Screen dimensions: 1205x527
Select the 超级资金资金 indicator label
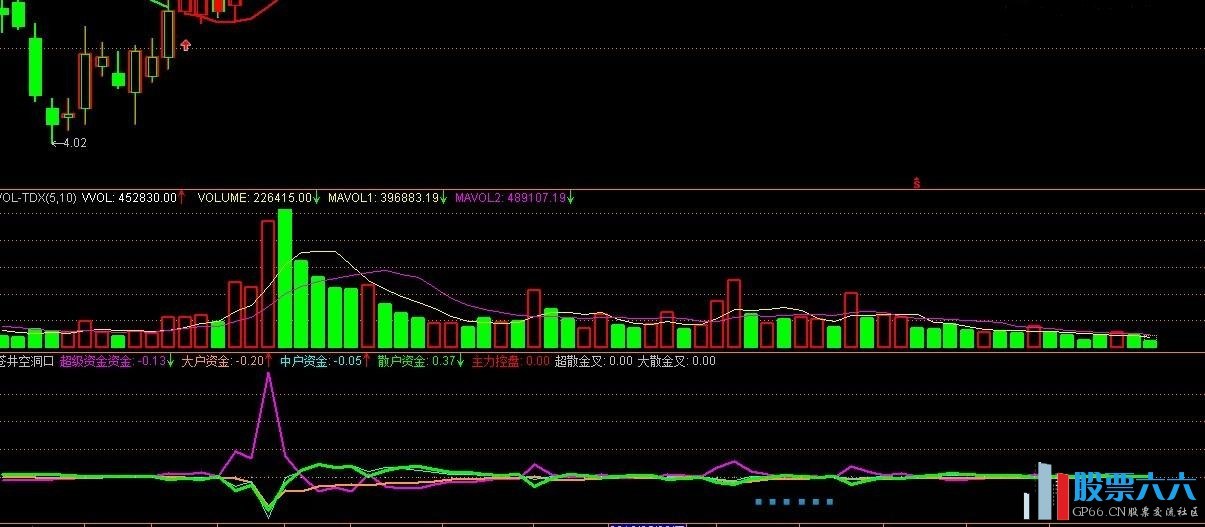tap(97, 361)
